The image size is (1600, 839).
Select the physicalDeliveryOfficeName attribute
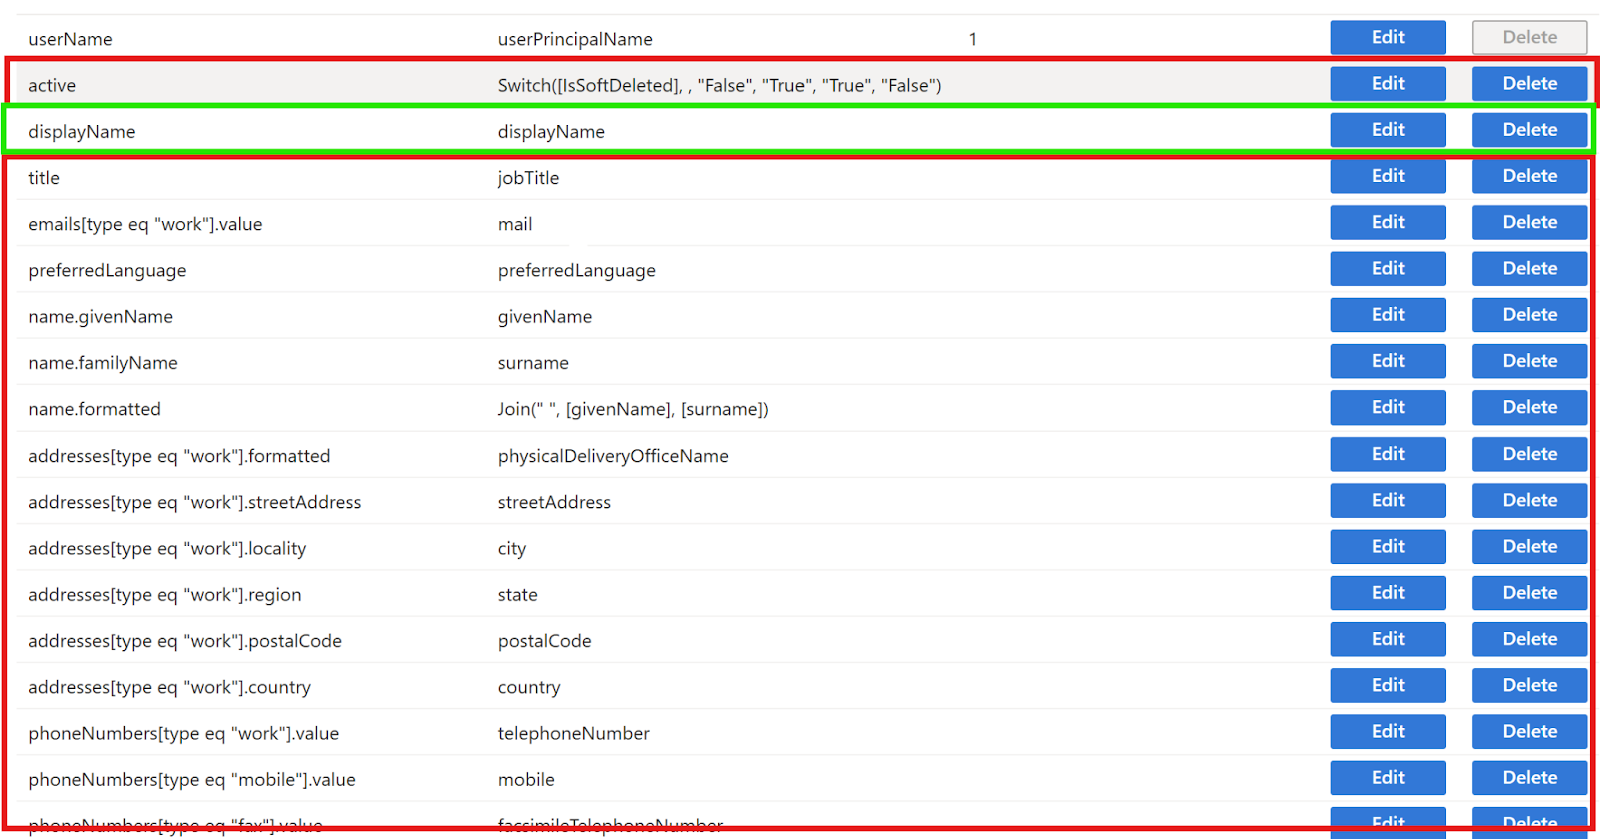click(613, 456)
